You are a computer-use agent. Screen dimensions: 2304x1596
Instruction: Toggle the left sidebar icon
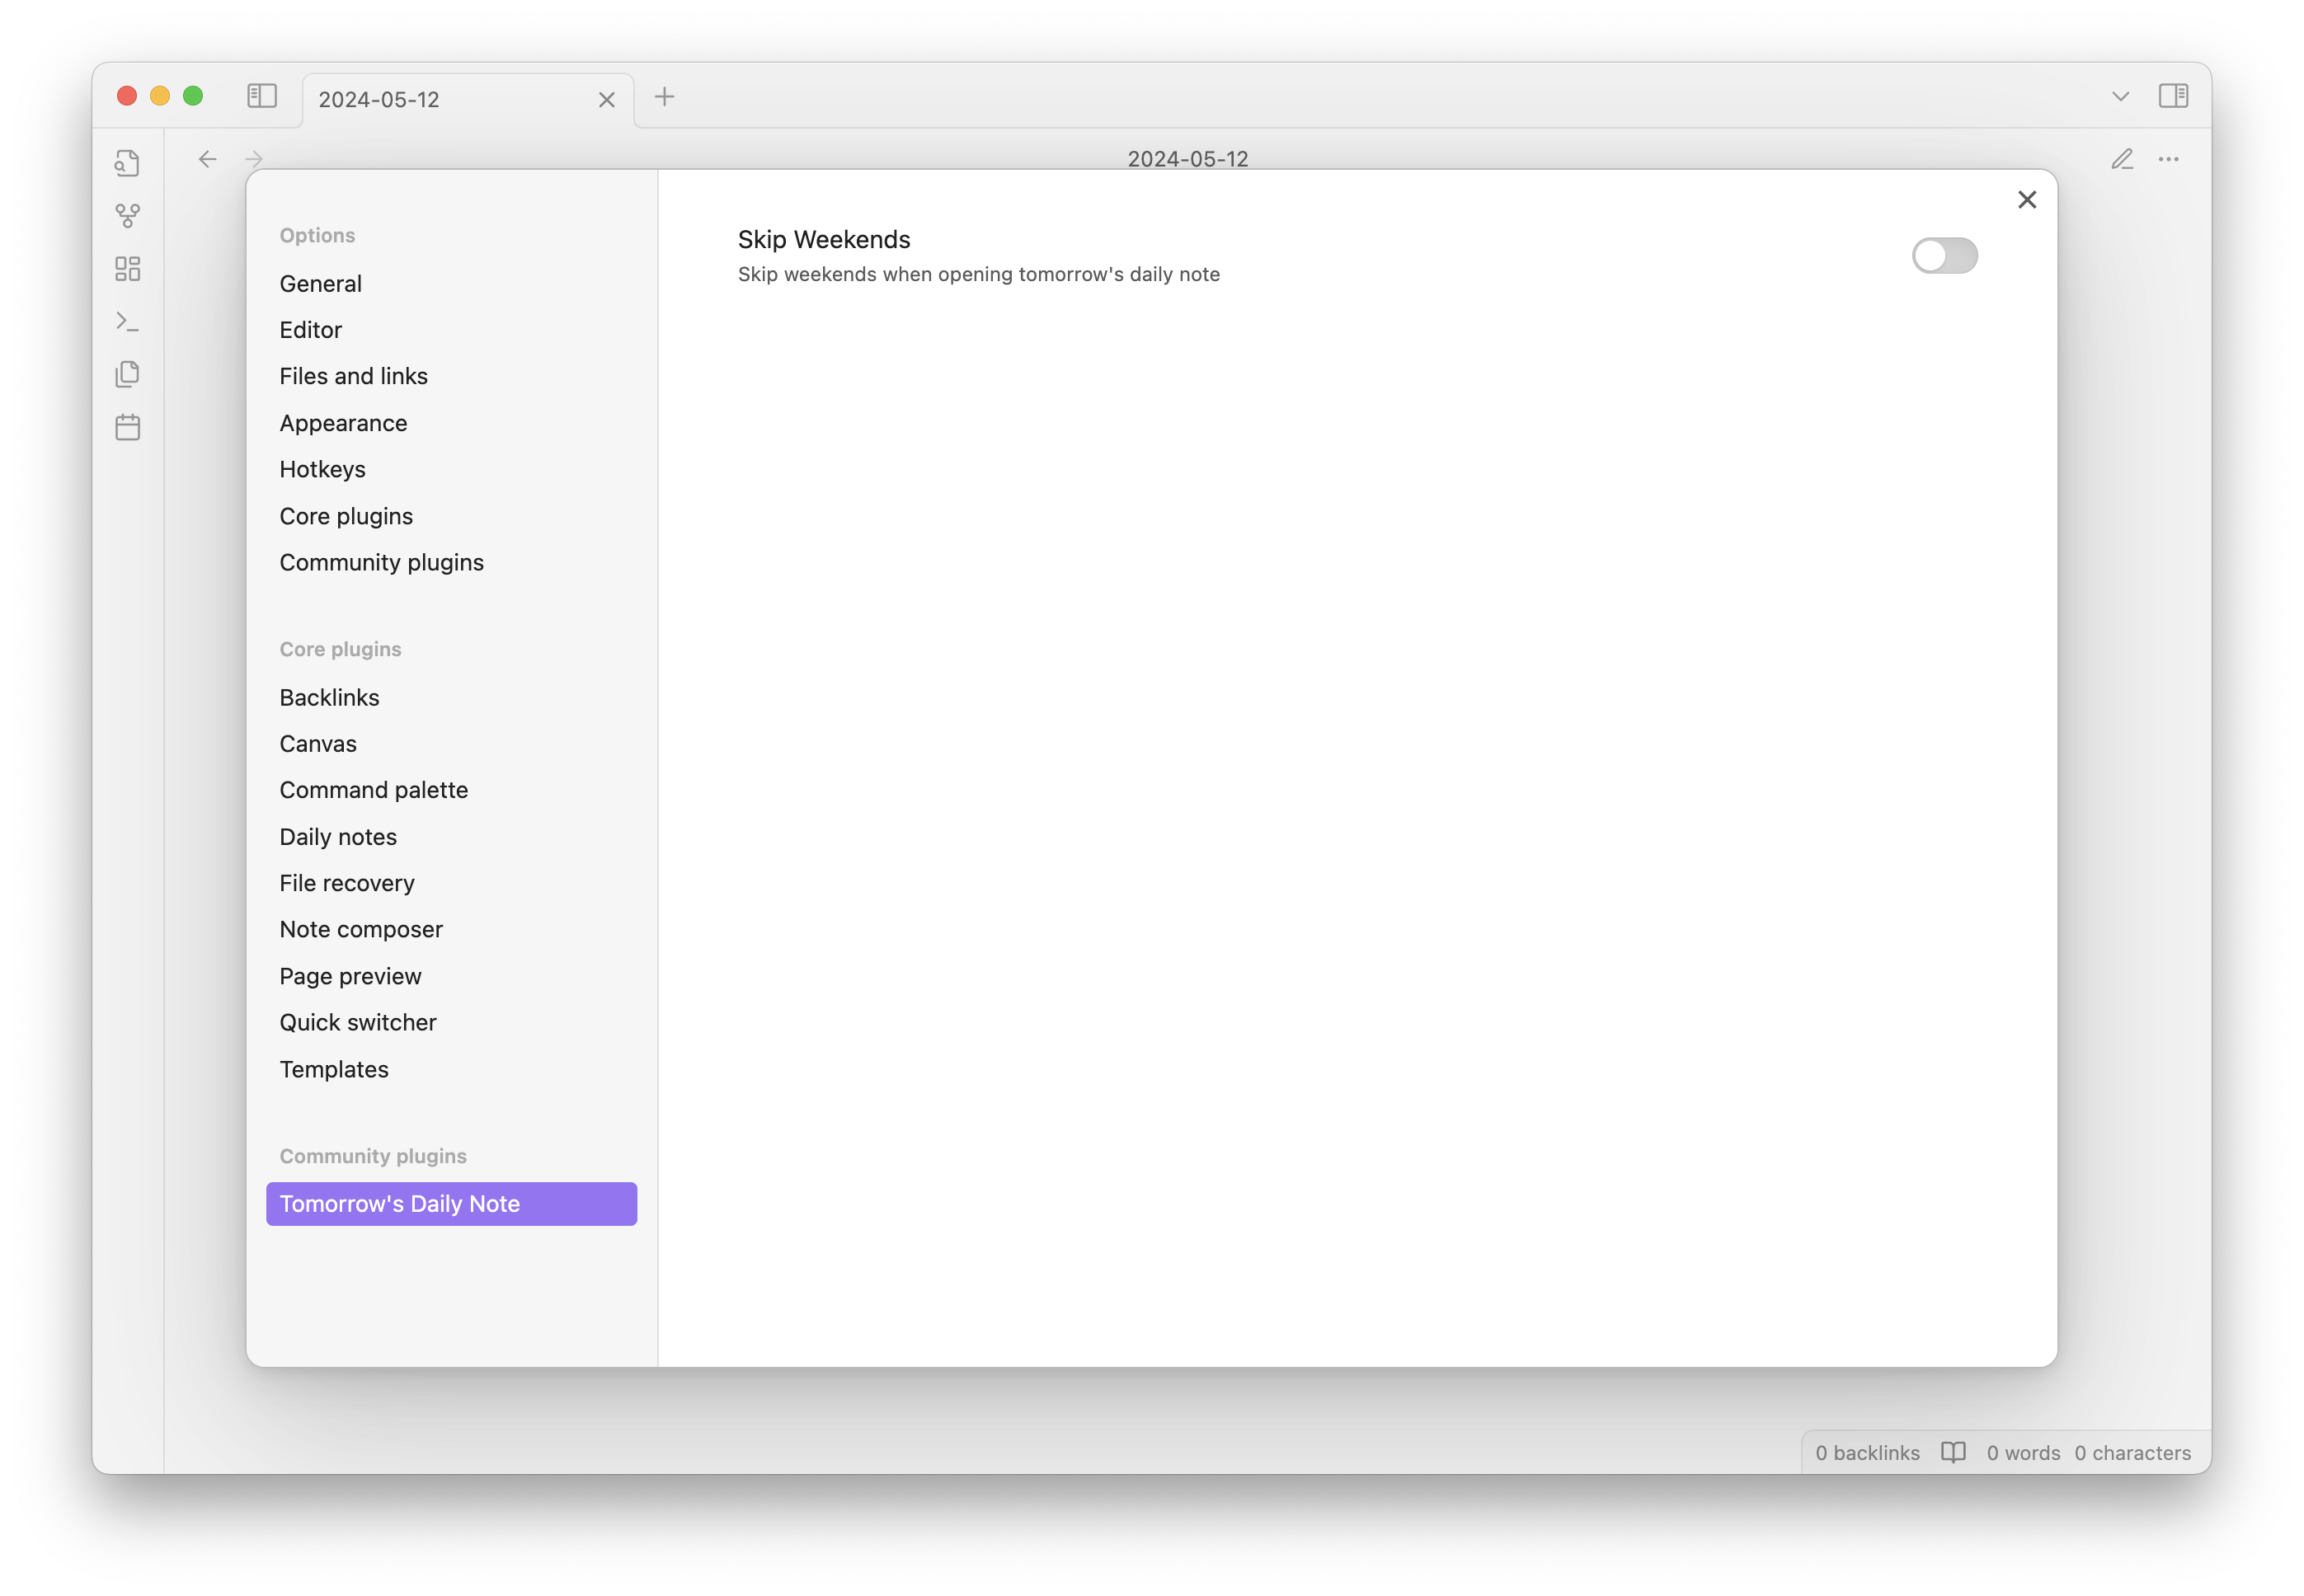[x=262, y=96]
